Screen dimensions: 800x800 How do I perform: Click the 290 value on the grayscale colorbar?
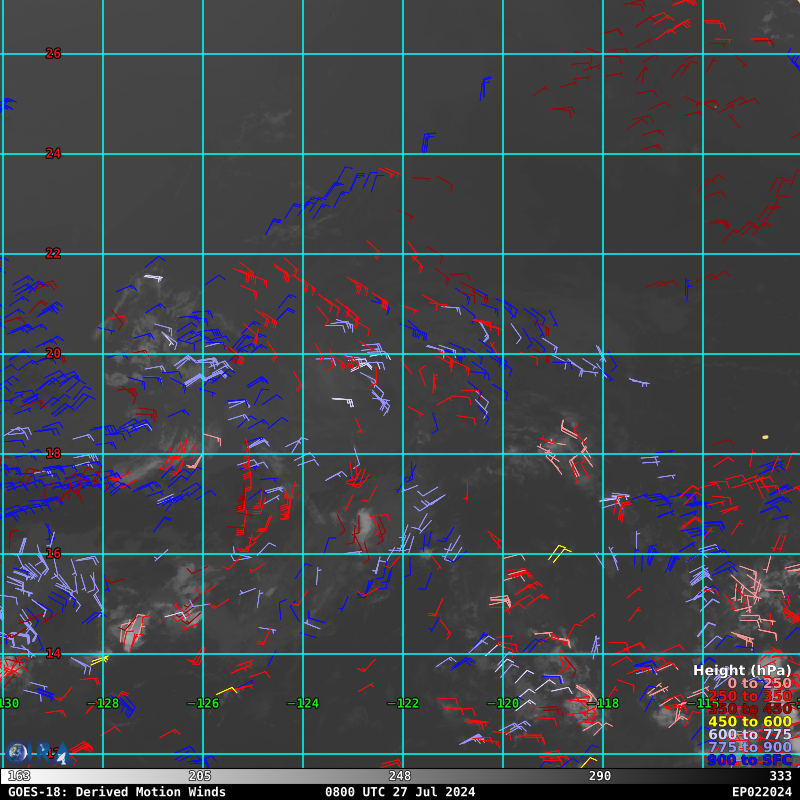pyautogui.click(x=600, y=776)
